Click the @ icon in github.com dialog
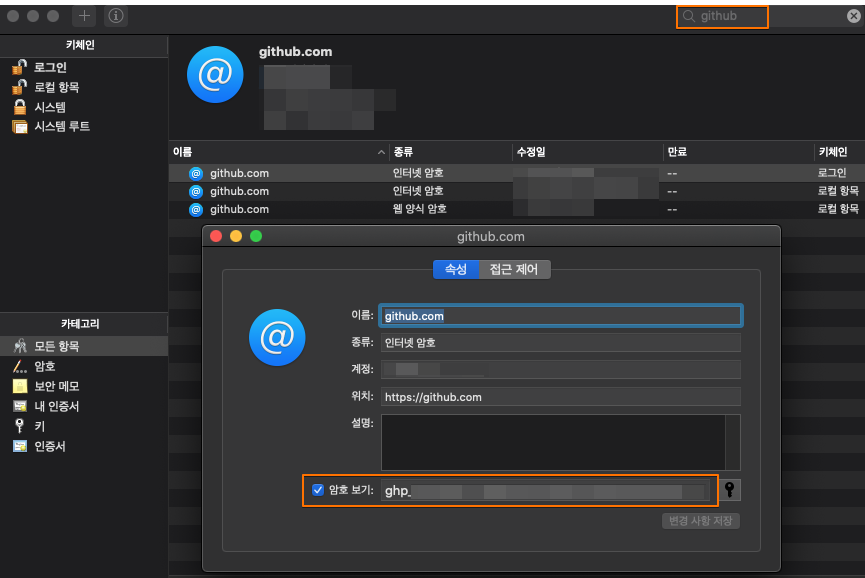The width and height of the screenshot is (865, 578). coord(277,338)
